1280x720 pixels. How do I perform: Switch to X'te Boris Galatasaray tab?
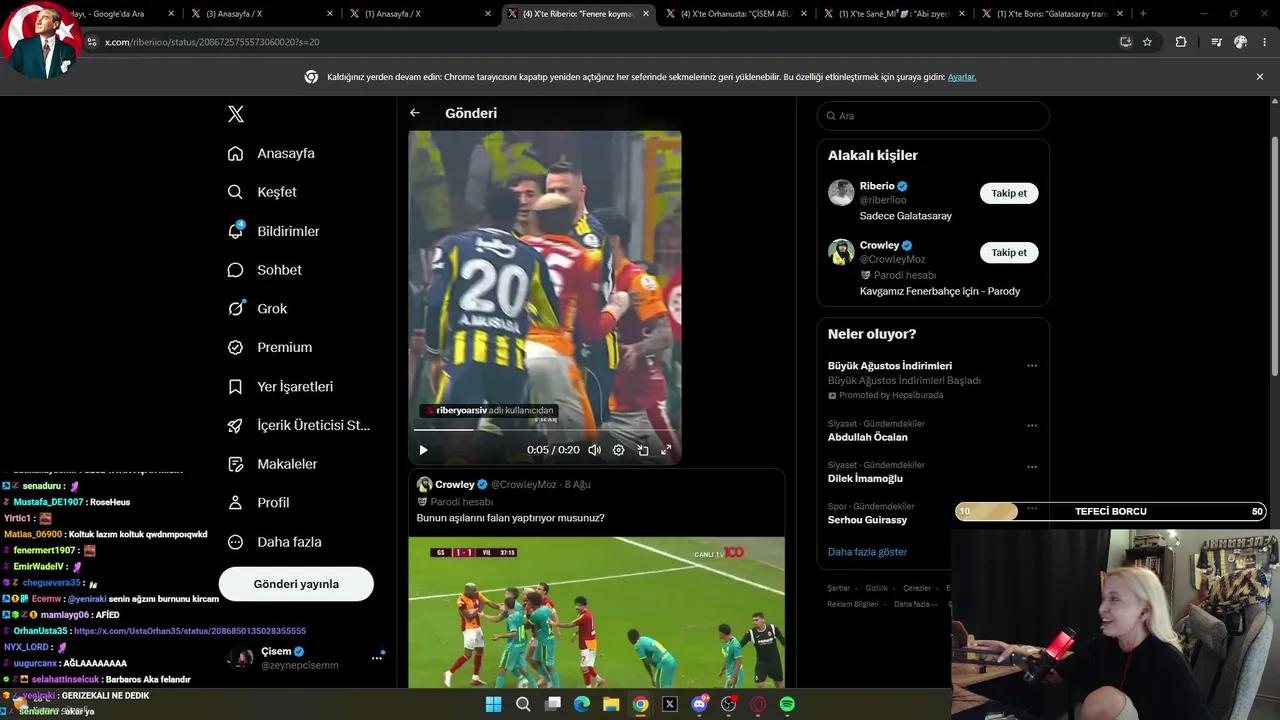coord(1052,14)
